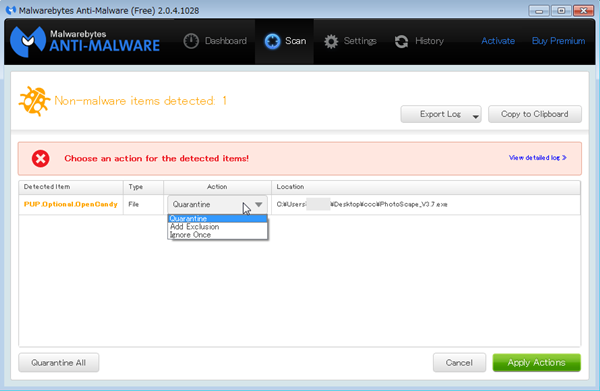Click the orange bug detection icon
The image size is (600, 391).
[x=34, y=101]
